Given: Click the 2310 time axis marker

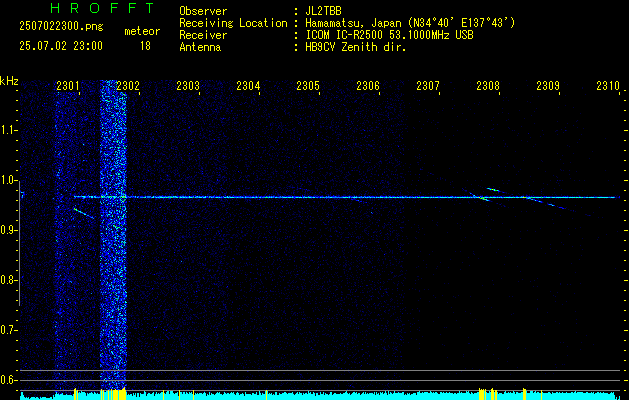Looking at the screenshot, I should [608, 85].
